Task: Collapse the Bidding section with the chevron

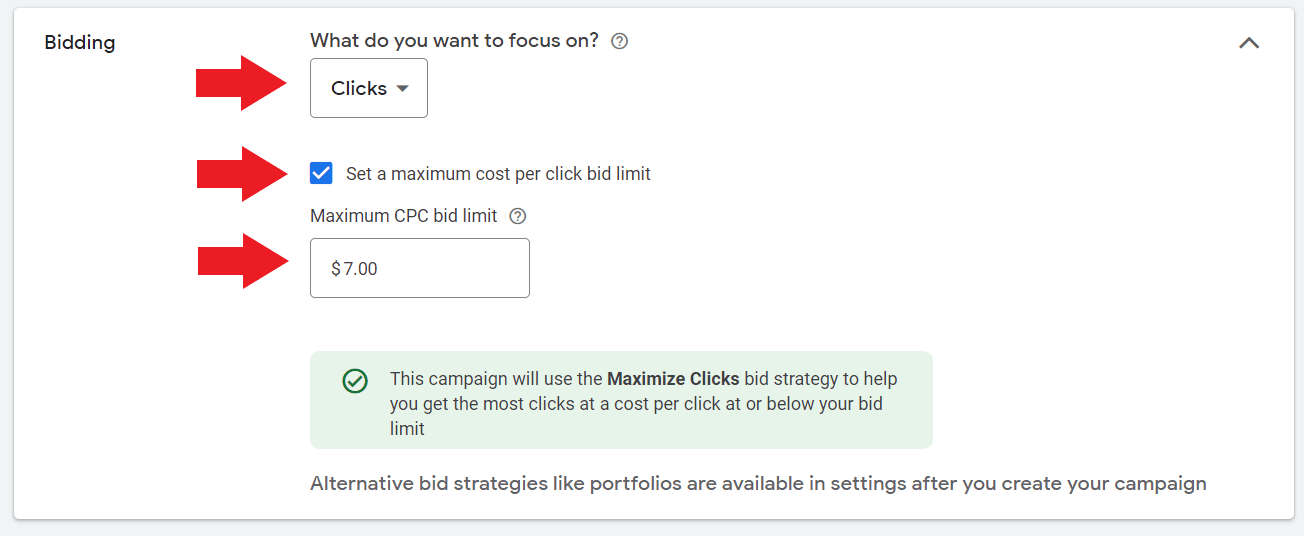Action: coord(1249,43)
